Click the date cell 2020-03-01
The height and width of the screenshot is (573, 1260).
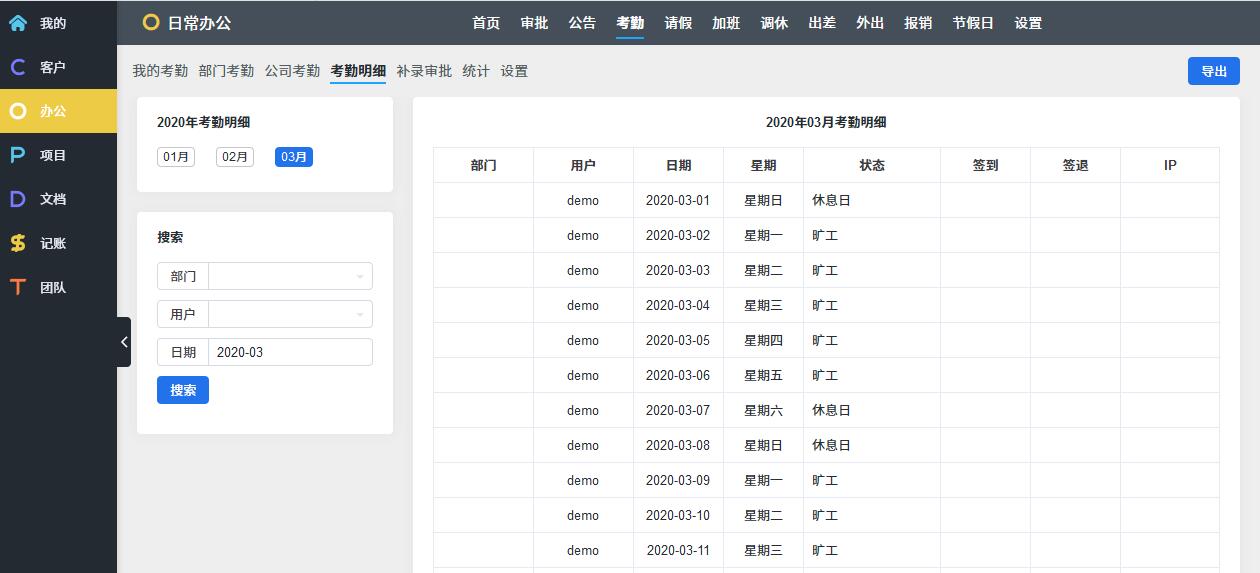pyautogui.click(x=678, y=200)
